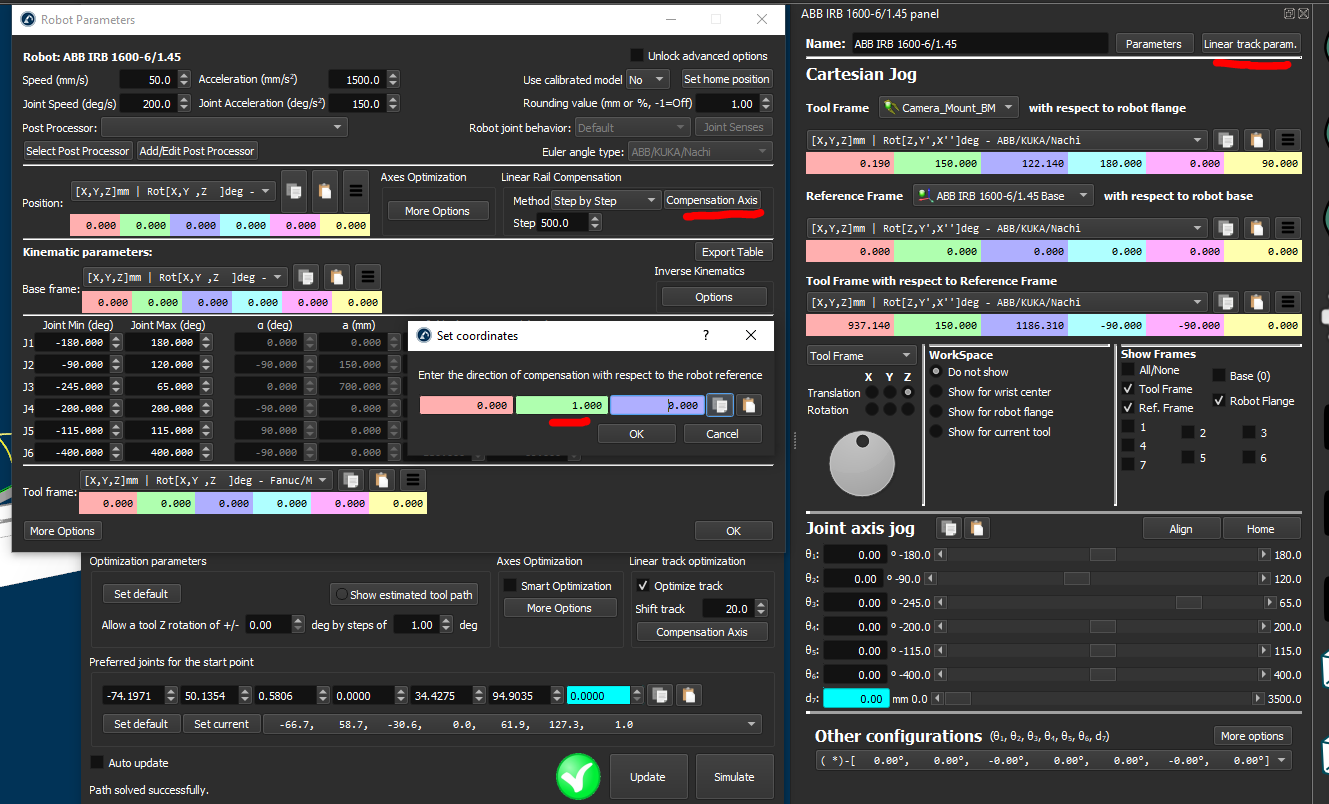Open hamburger menu next to Tool Frame coordinates
Screen dimensions: 1329x804
(x=1288, y=140)
